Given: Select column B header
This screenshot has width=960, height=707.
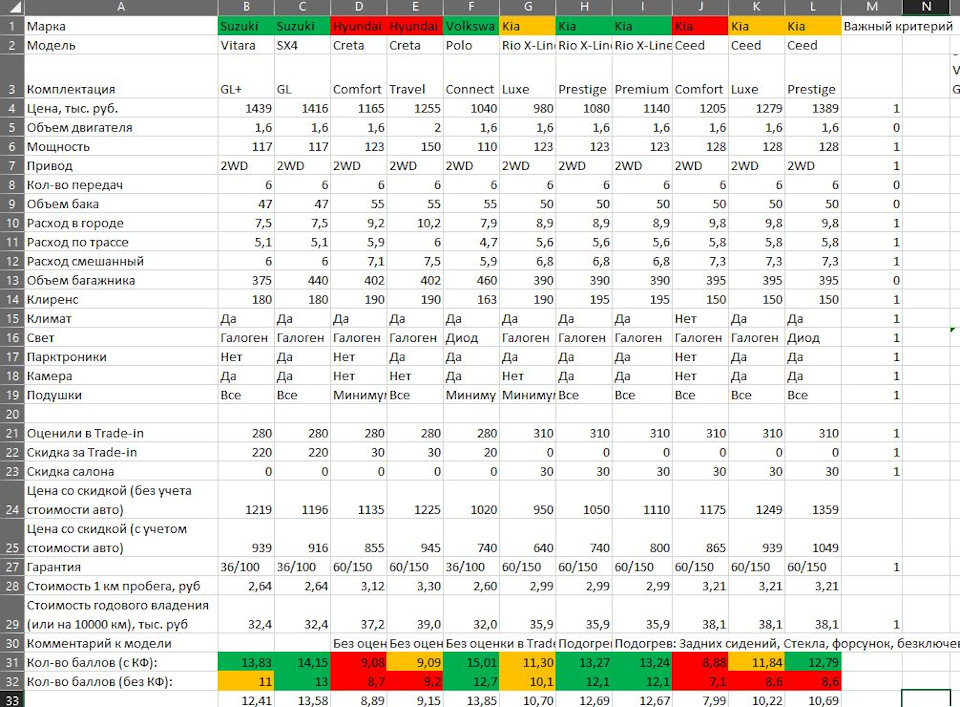Looking at the screenshot, I should pos(246,7).
